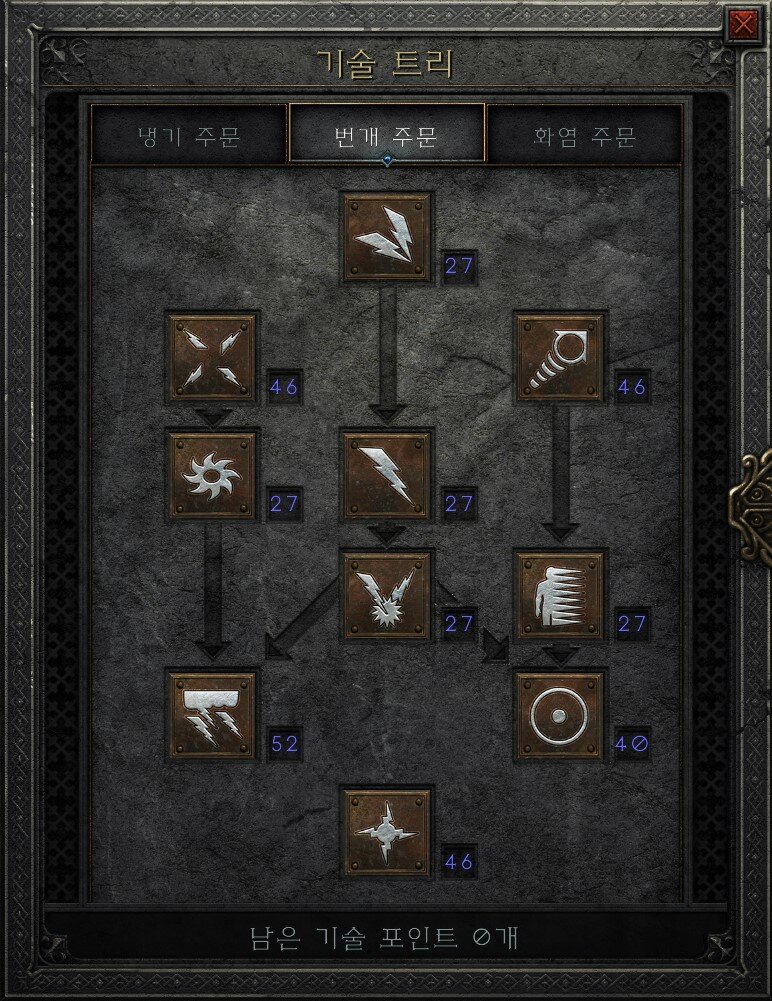Choose the Nova skill icon
The height and width of the screenshot is (1001, 772).
[x=213, y=476]
